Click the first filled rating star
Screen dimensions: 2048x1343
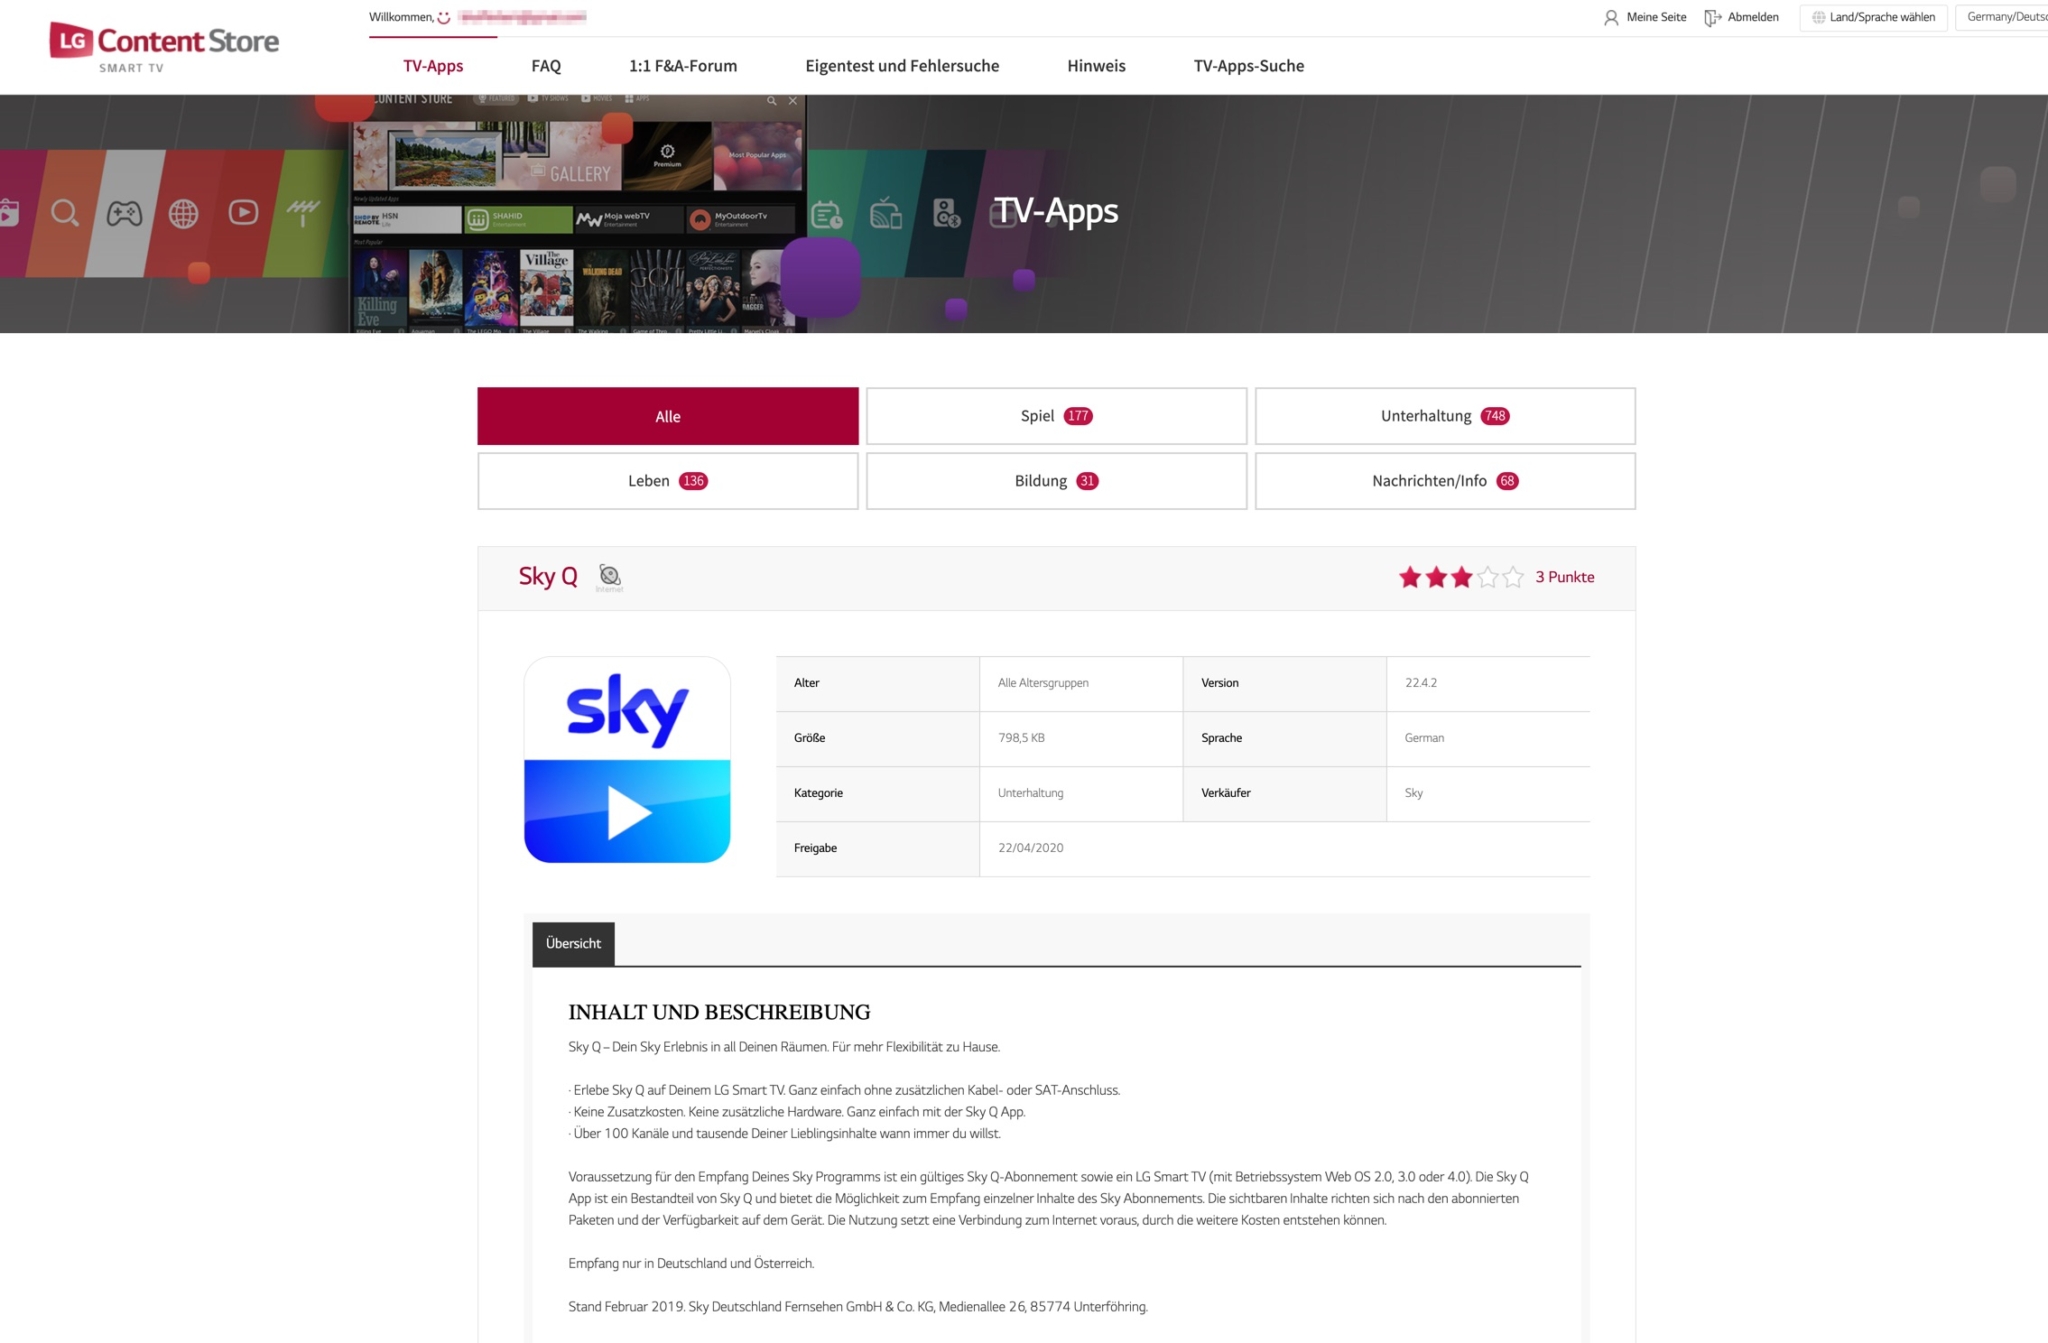[1410, 577]
